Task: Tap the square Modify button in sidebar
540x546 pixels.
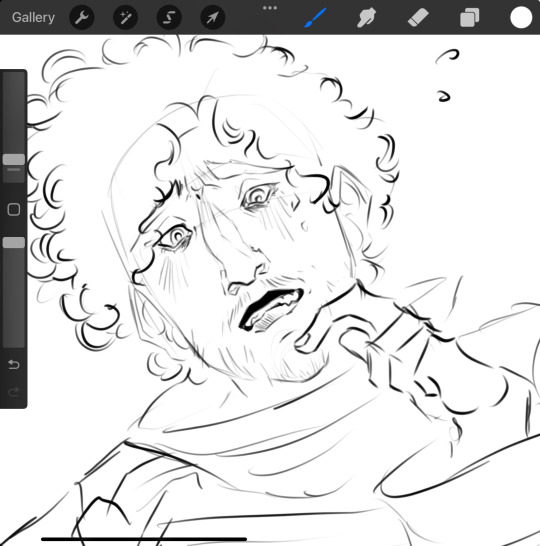Action: (x=14, y=210)
